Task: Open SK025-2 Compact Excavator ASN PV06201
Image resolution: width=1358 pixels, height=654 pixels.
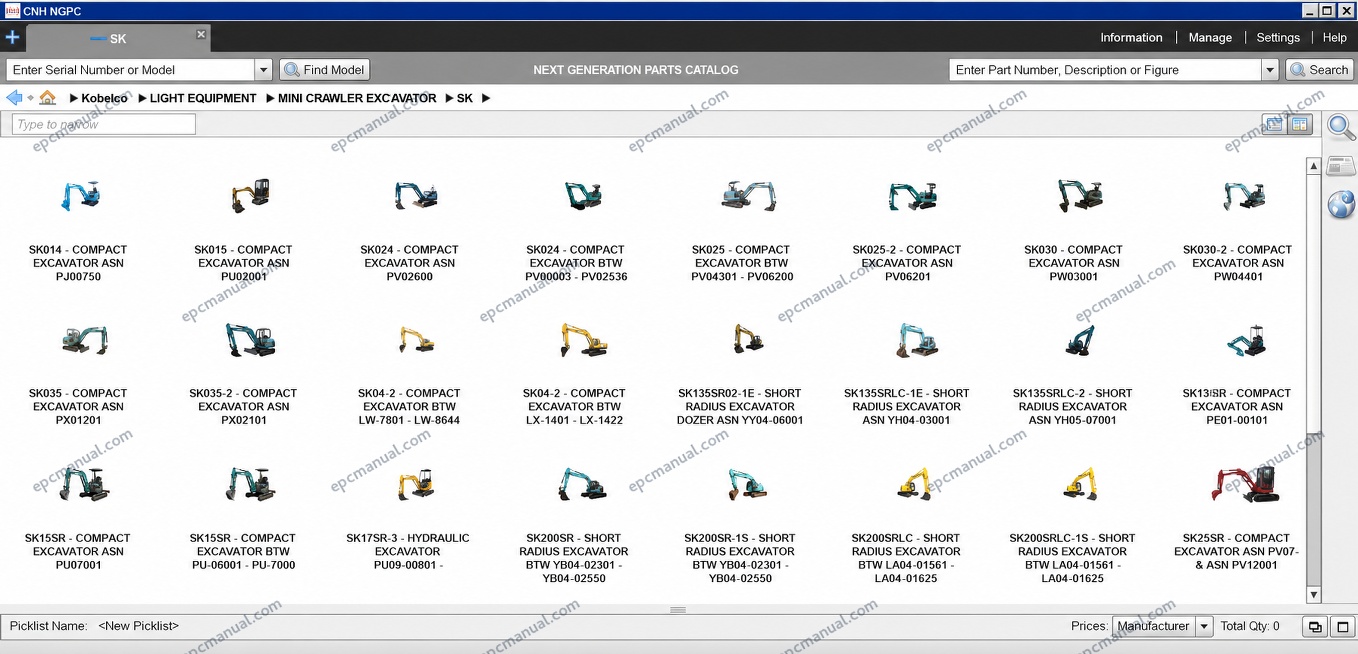Action: click(x=907, y=230)
